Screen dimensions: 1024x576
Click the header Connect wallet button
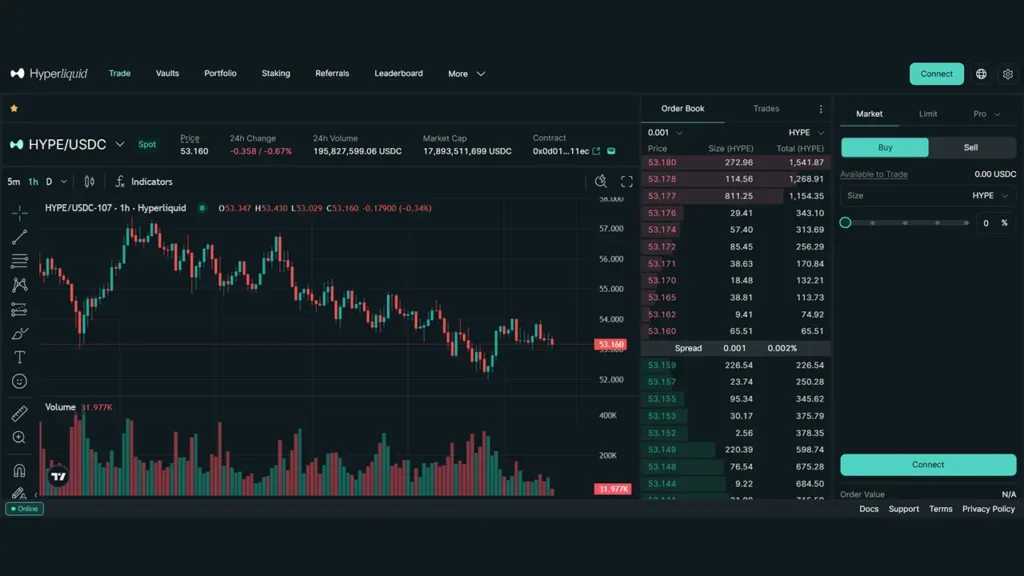pyautogui.click(x=936, y=74)
